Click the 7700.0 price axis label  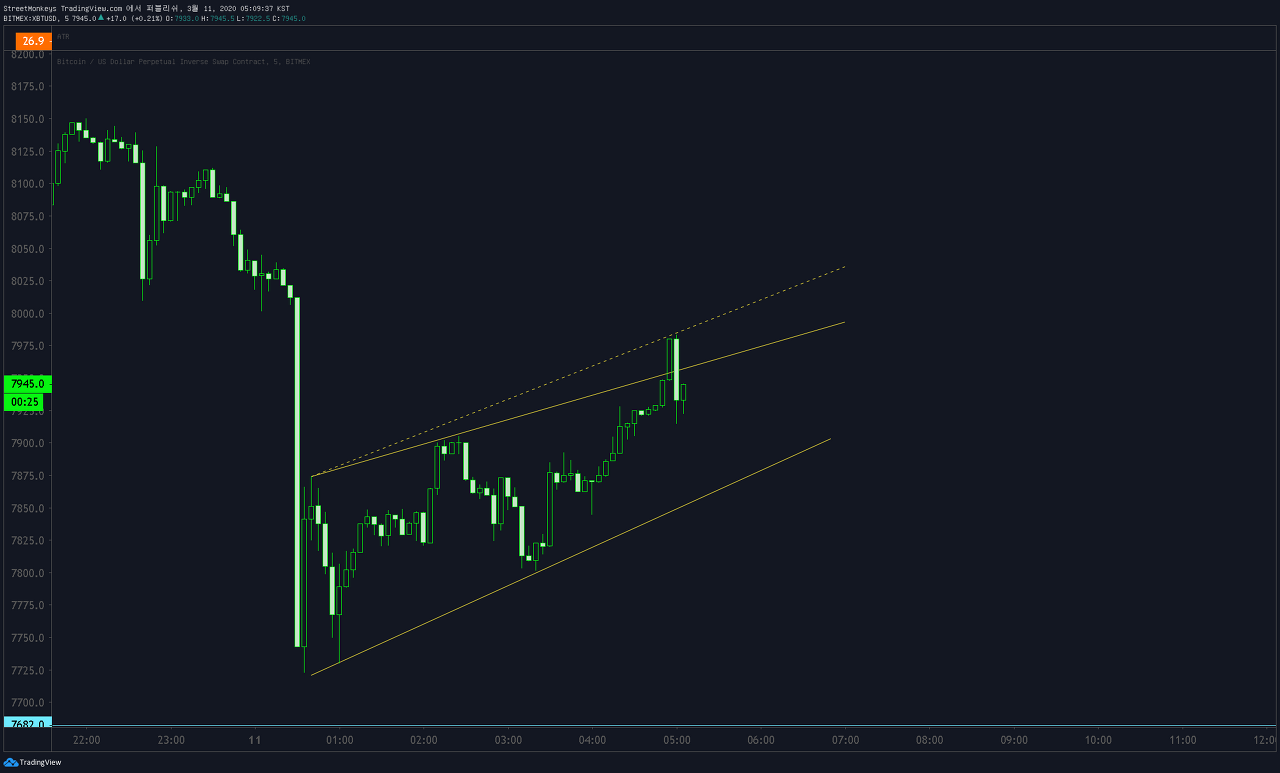point(28,702)
